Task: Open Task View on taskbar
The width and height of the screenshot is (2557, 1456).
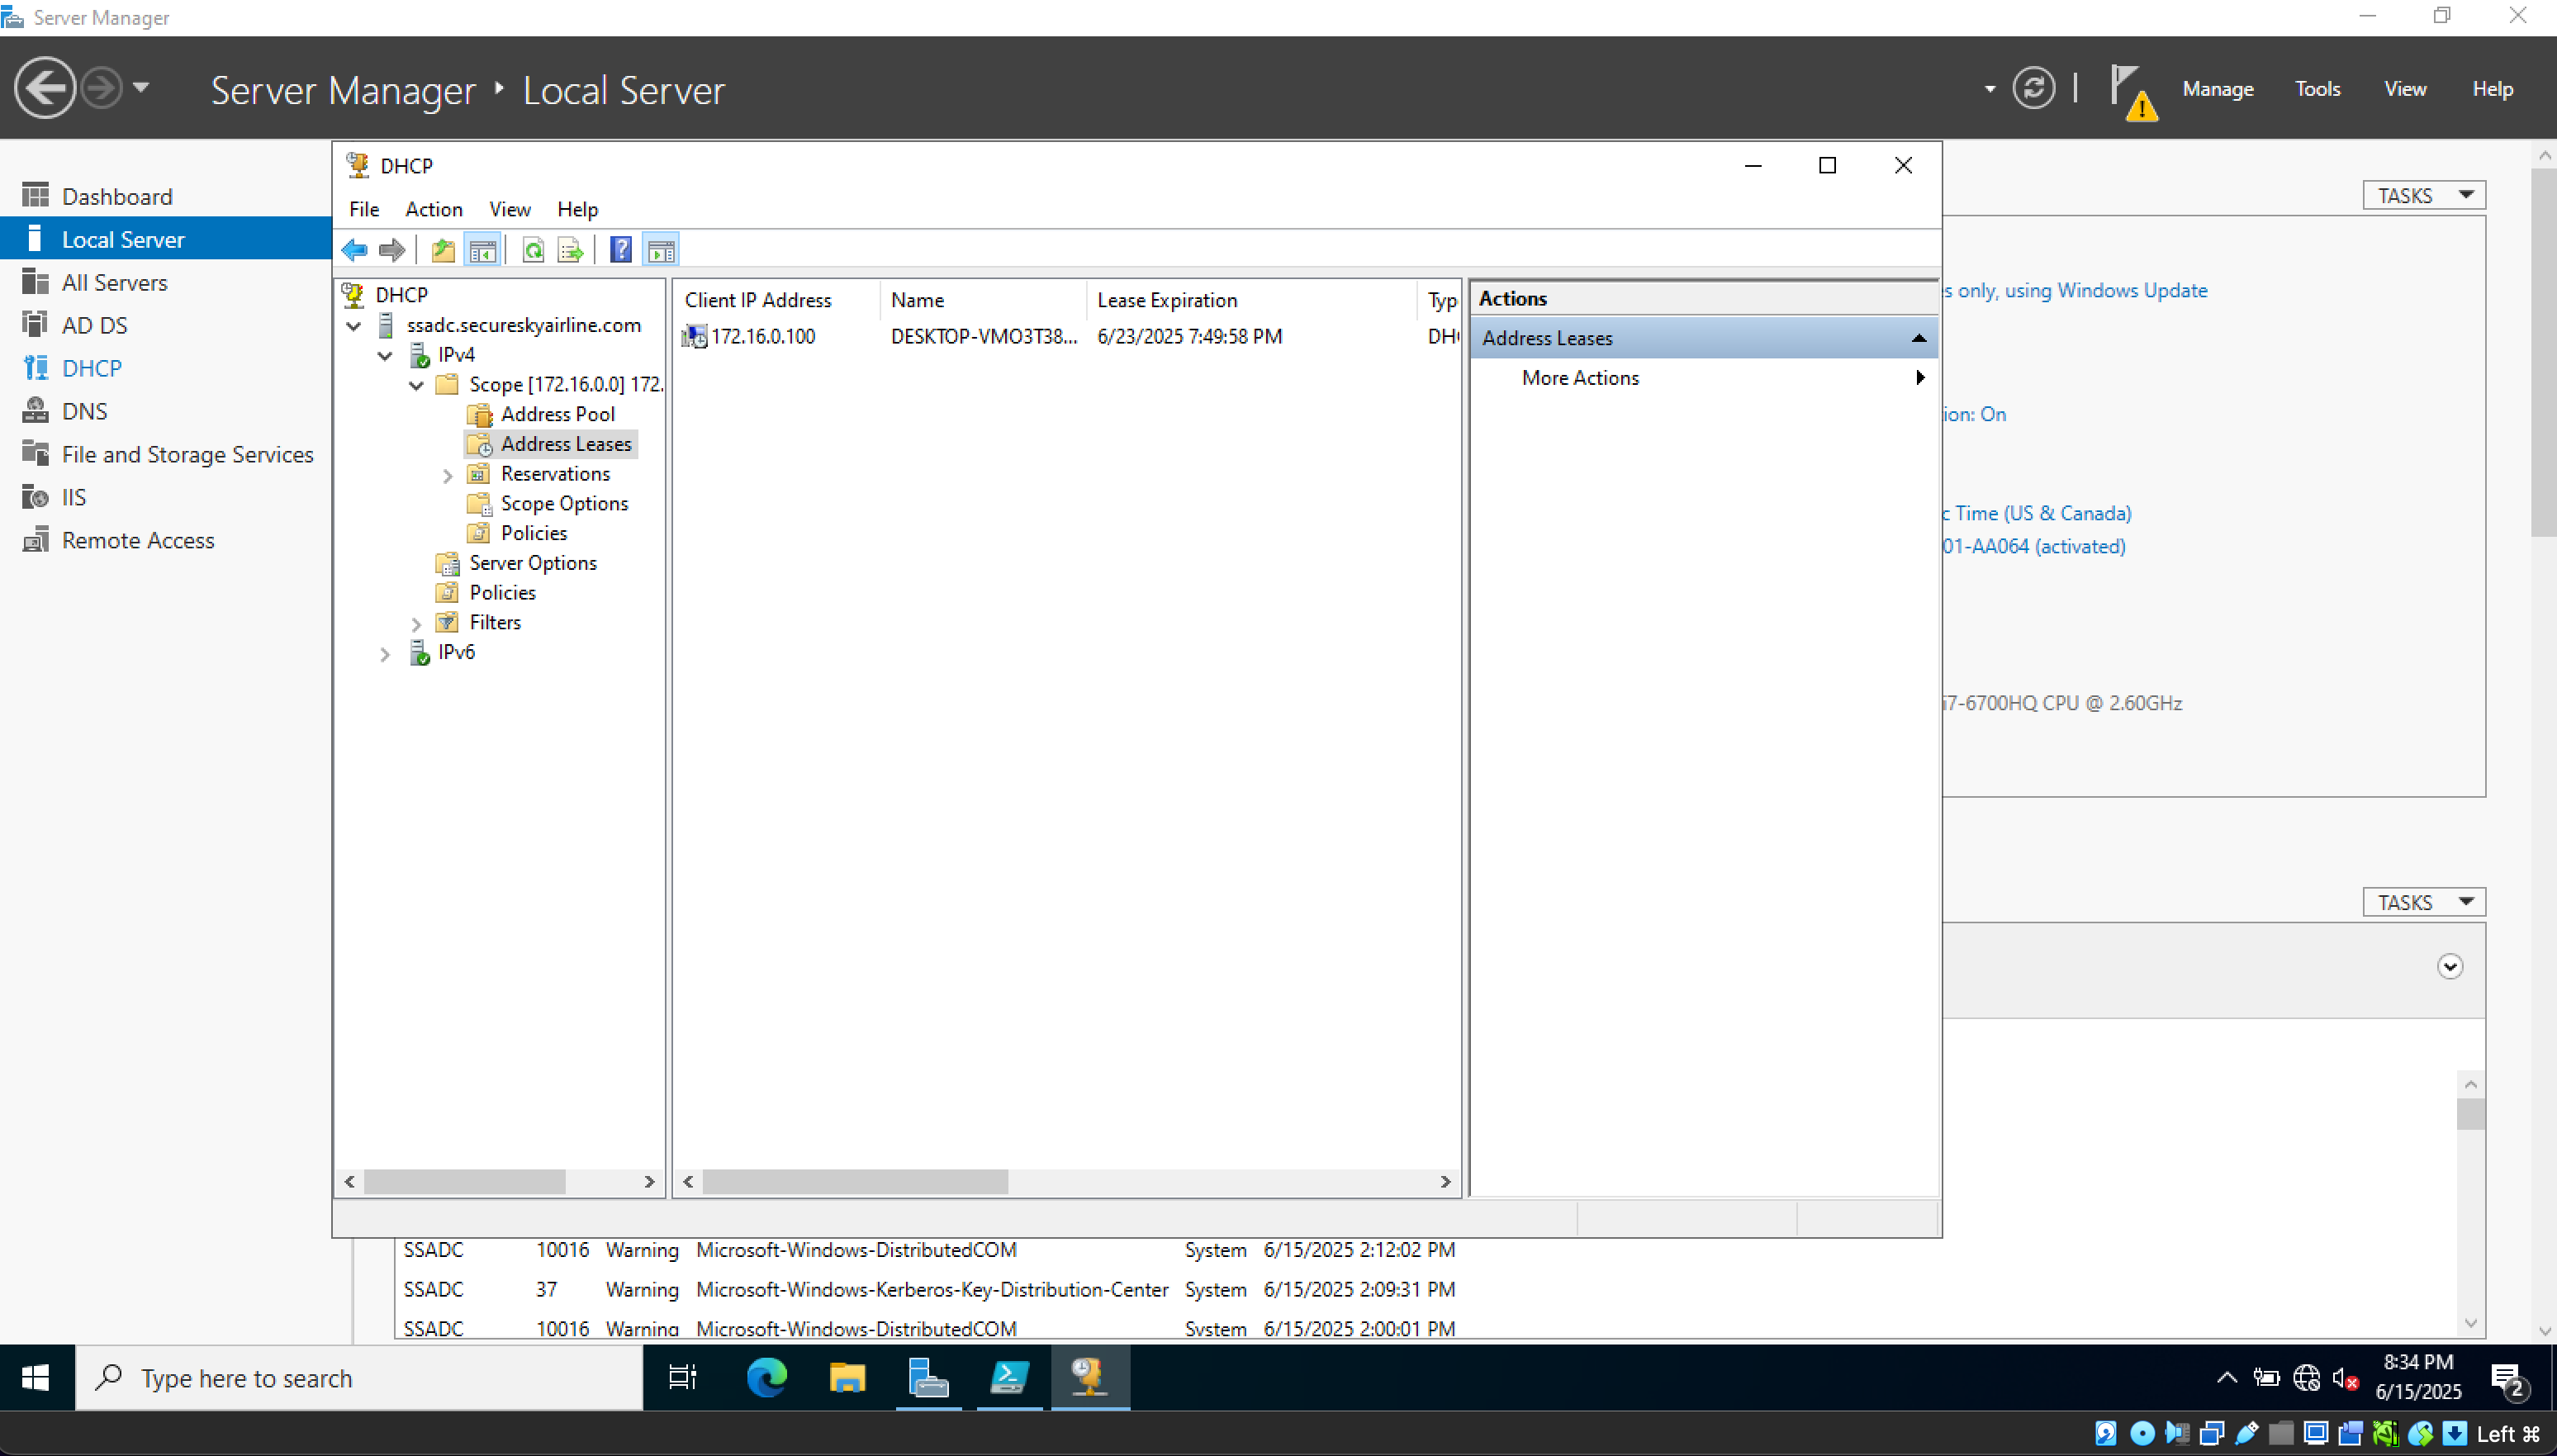Action: point(683,1378)
